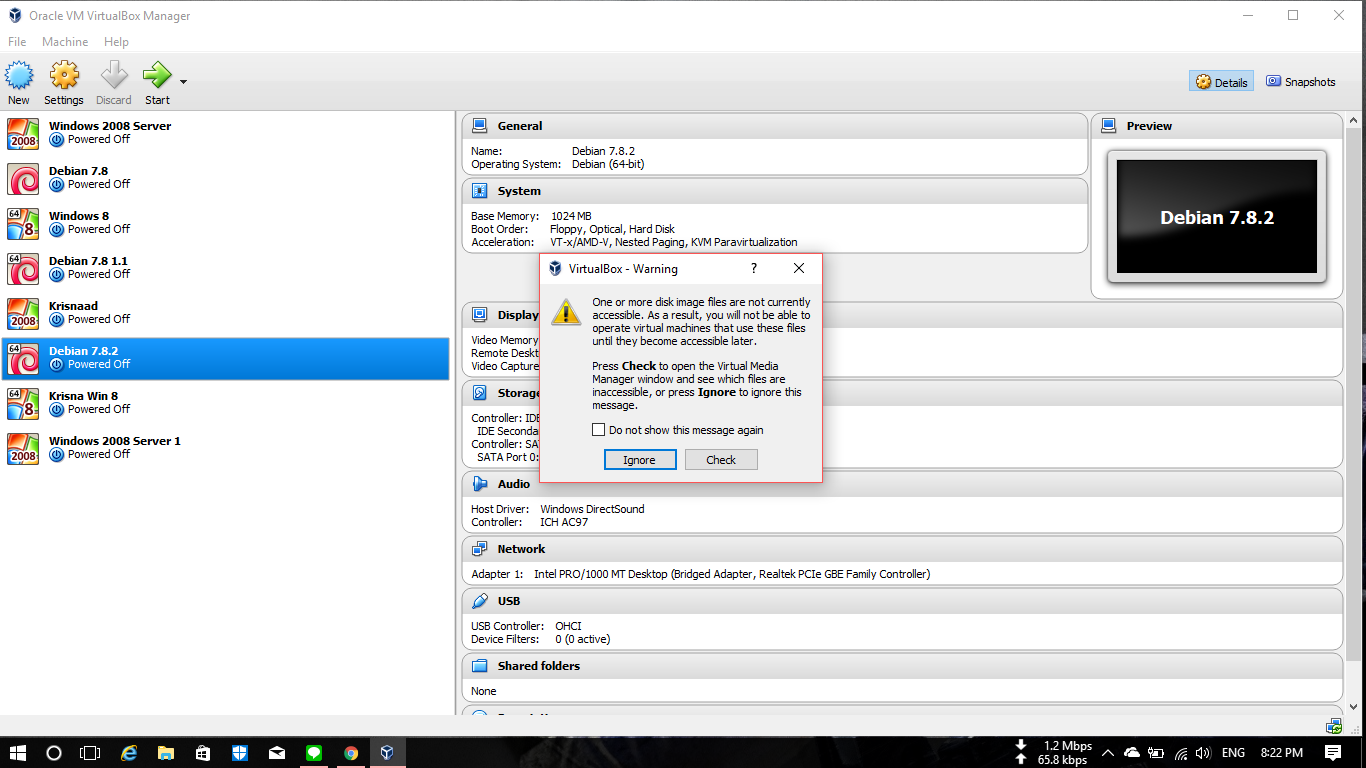This screenshot has width=1366, height=768.
Task: Click the Krisna Win 8 OS icon
Action: (x=23, y=403)
